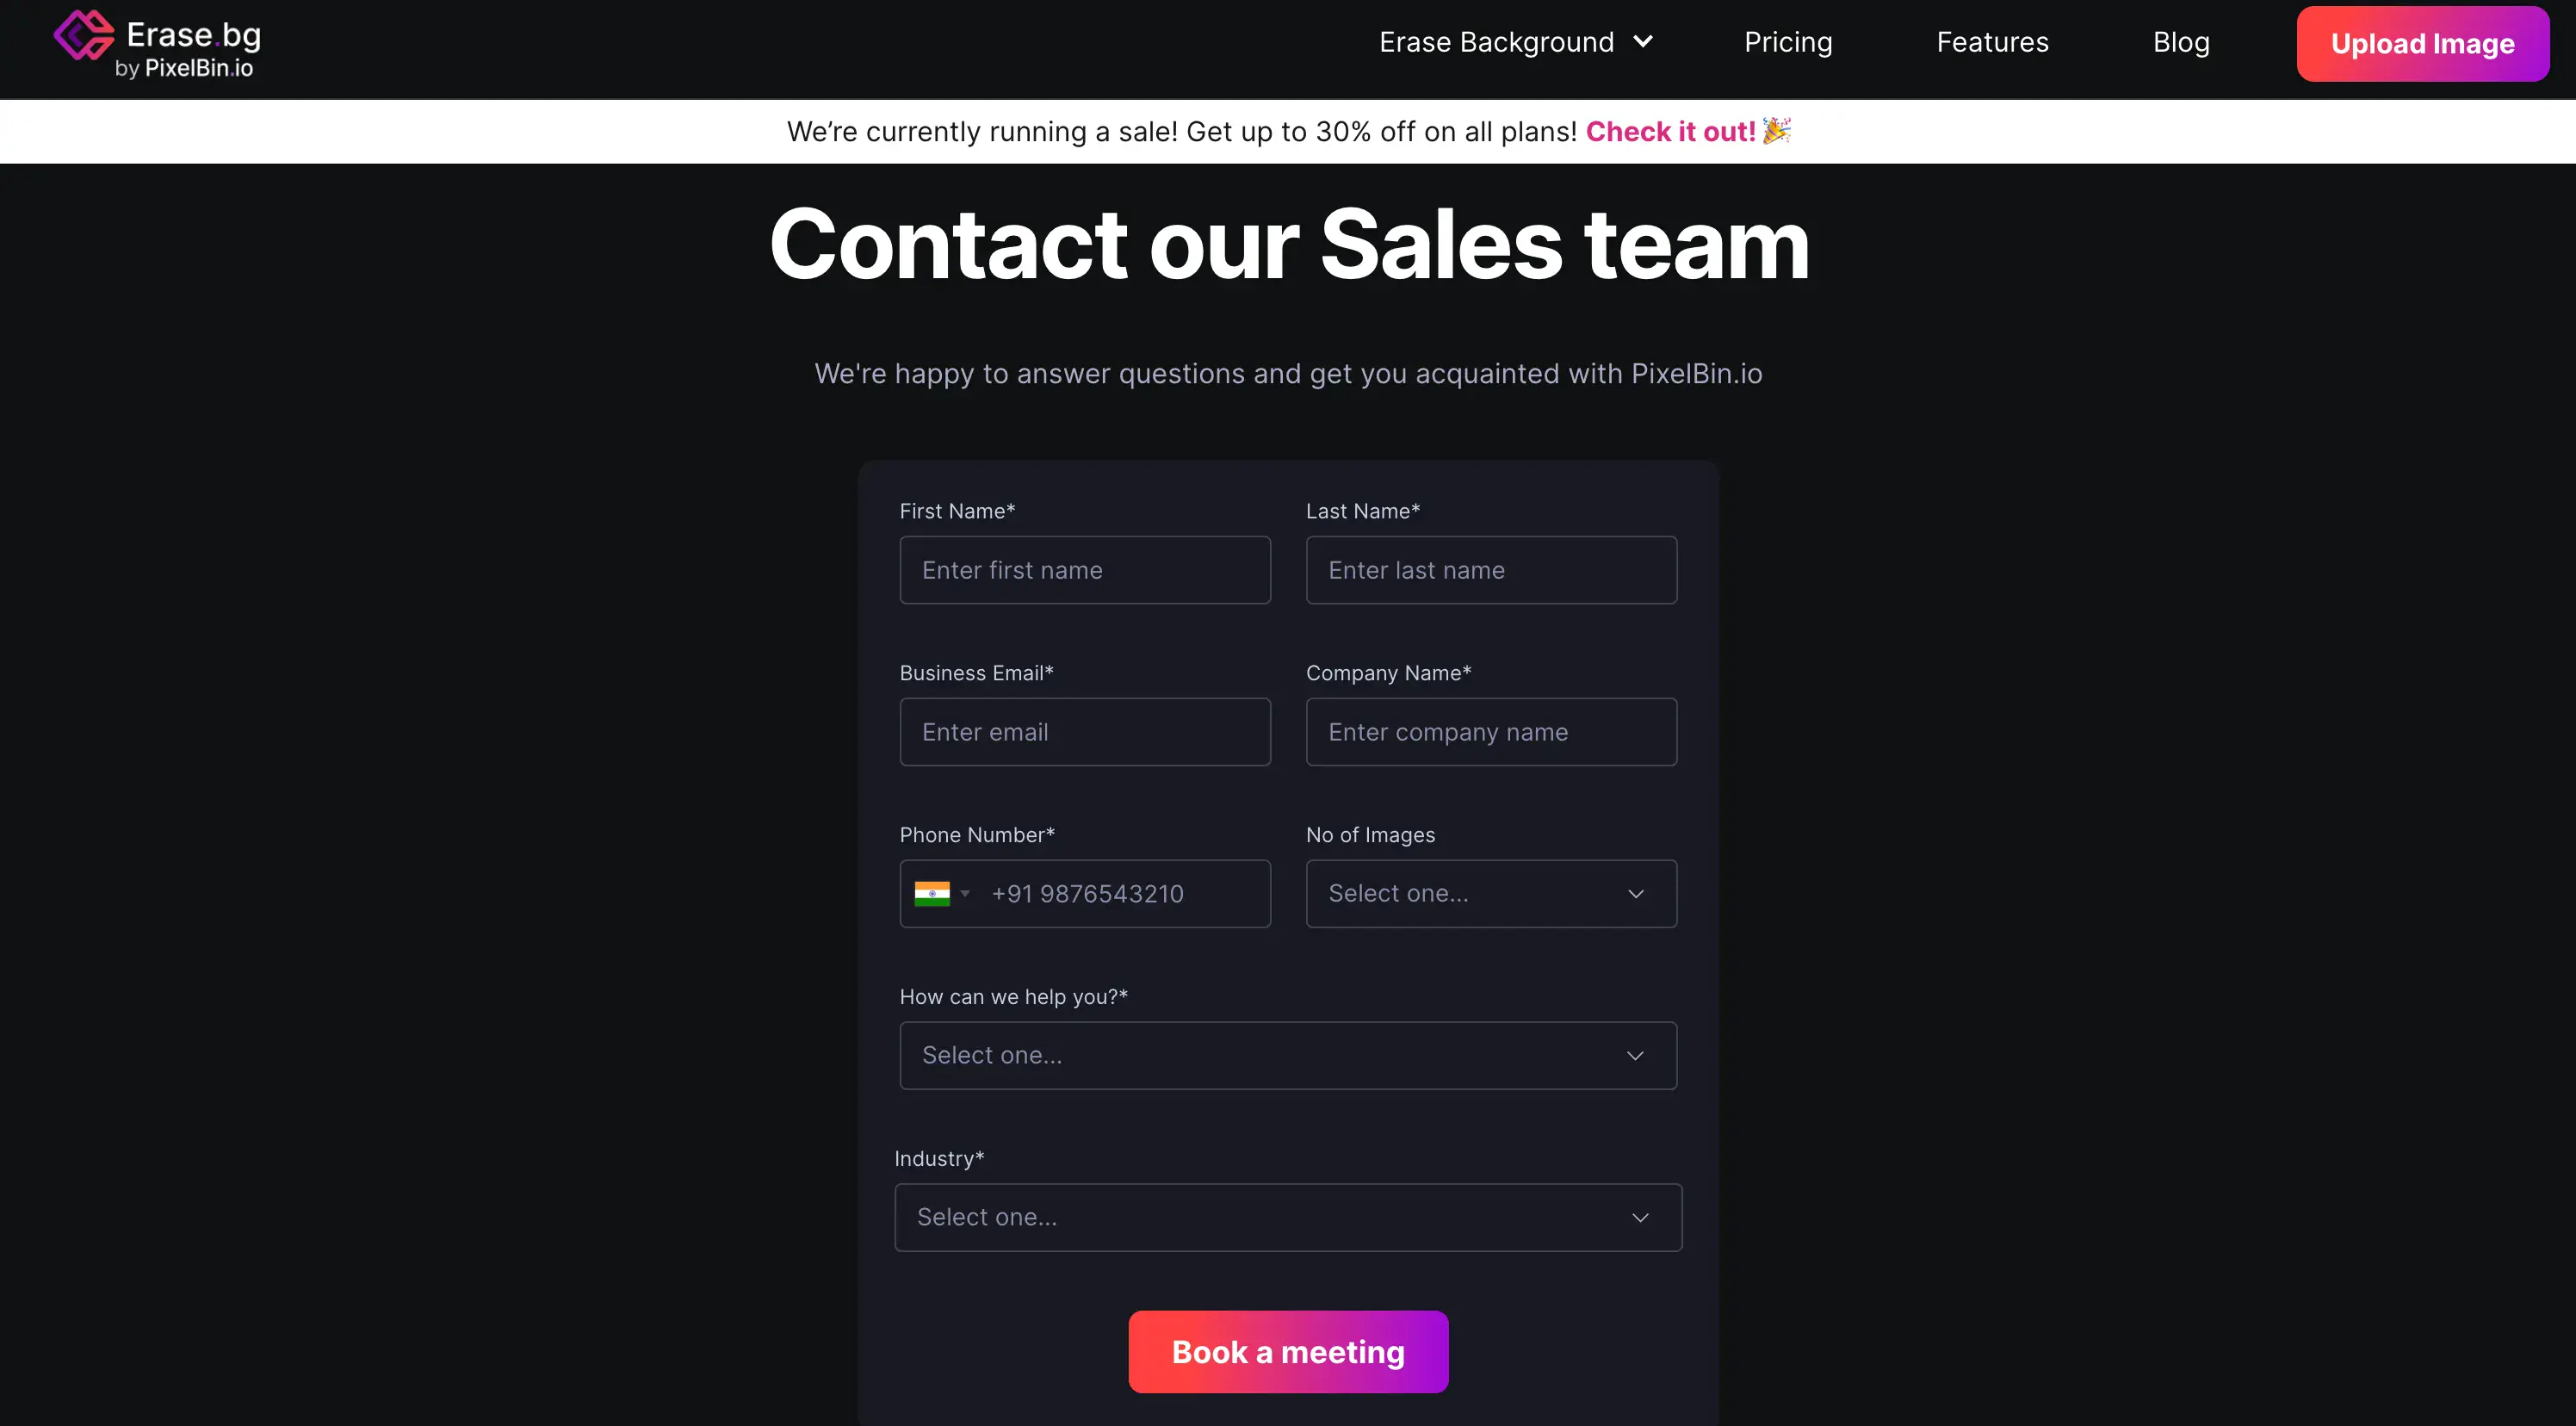Click the Upload Image button icon
The height and width of the screenshot is (1426, 2576).
pyautogui.click(x=2424, y=44)
